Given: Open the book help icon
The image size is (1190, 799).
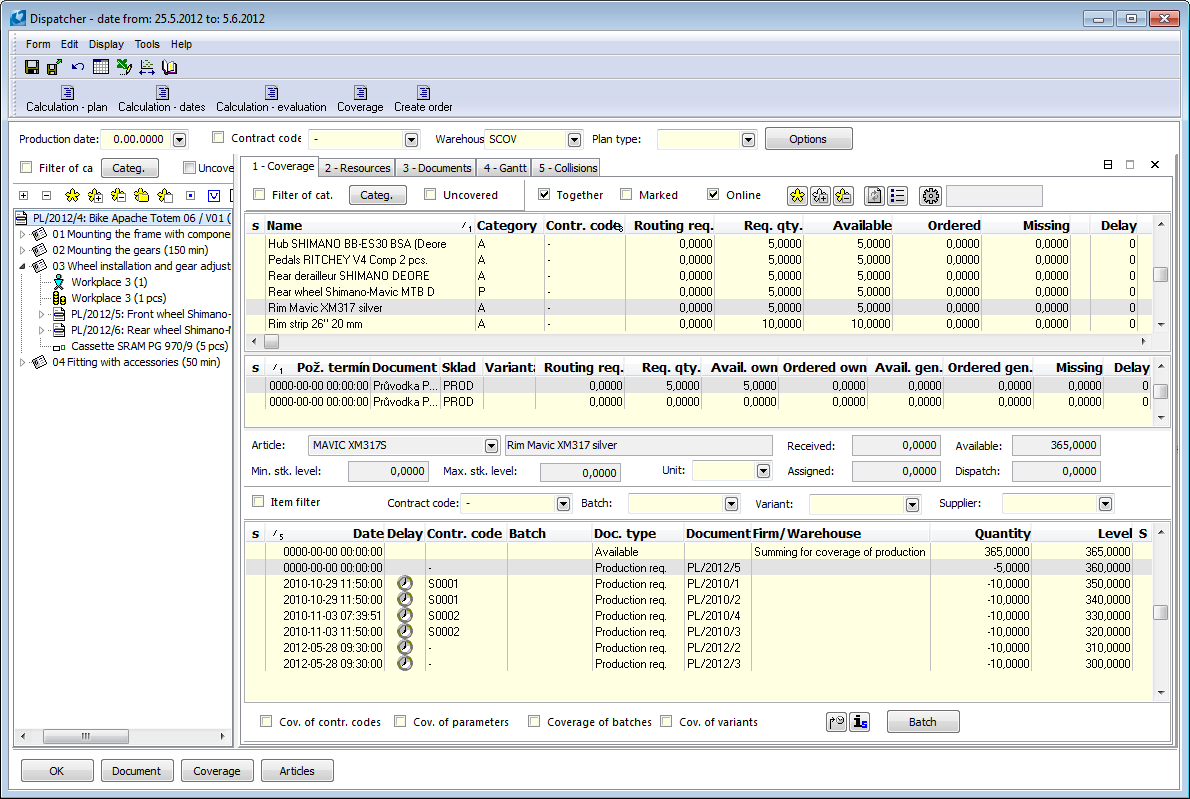Looking at the screenshot, I should click(x=169, y=67).
